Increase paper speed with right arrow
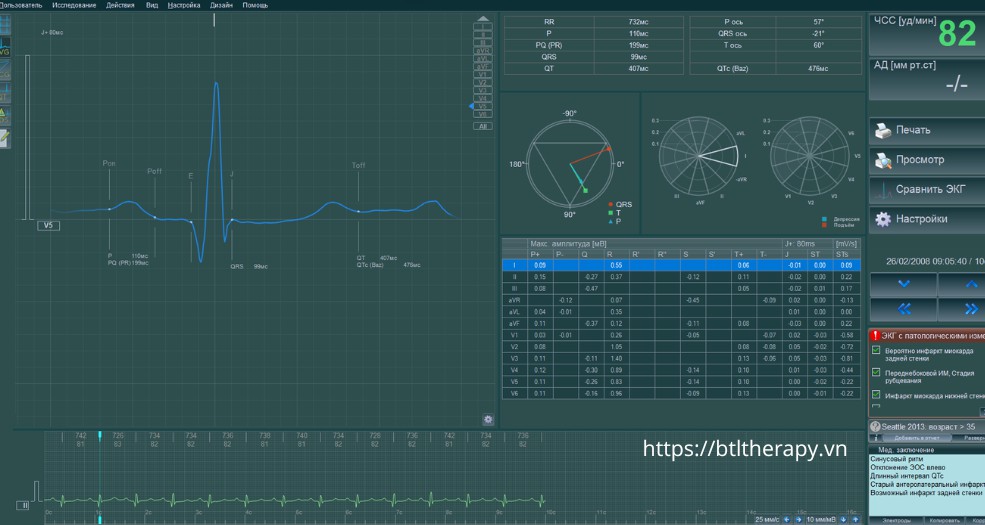Image resolution: width=985 pixels, height=525 pixels. [x=798, y=519]
